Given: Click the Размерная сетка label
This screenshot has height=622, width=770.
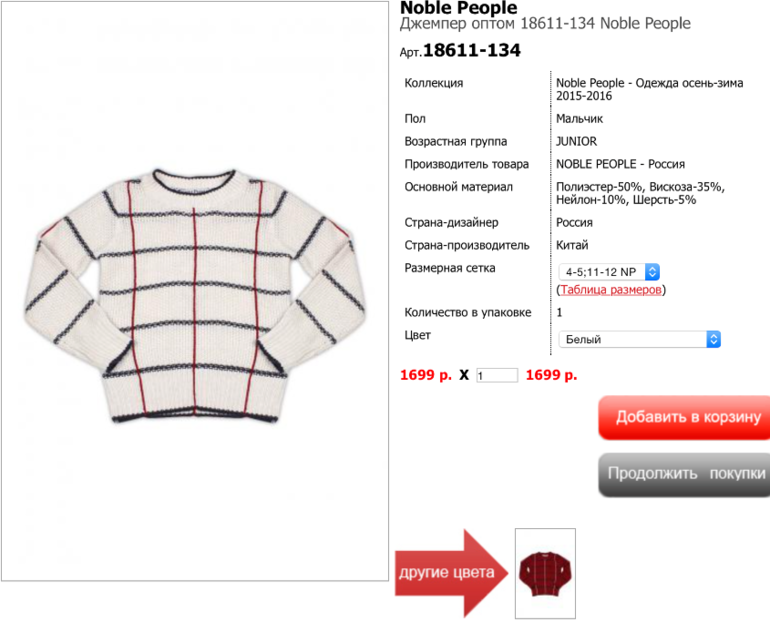Looking at the screenshot, I should 450,268.
